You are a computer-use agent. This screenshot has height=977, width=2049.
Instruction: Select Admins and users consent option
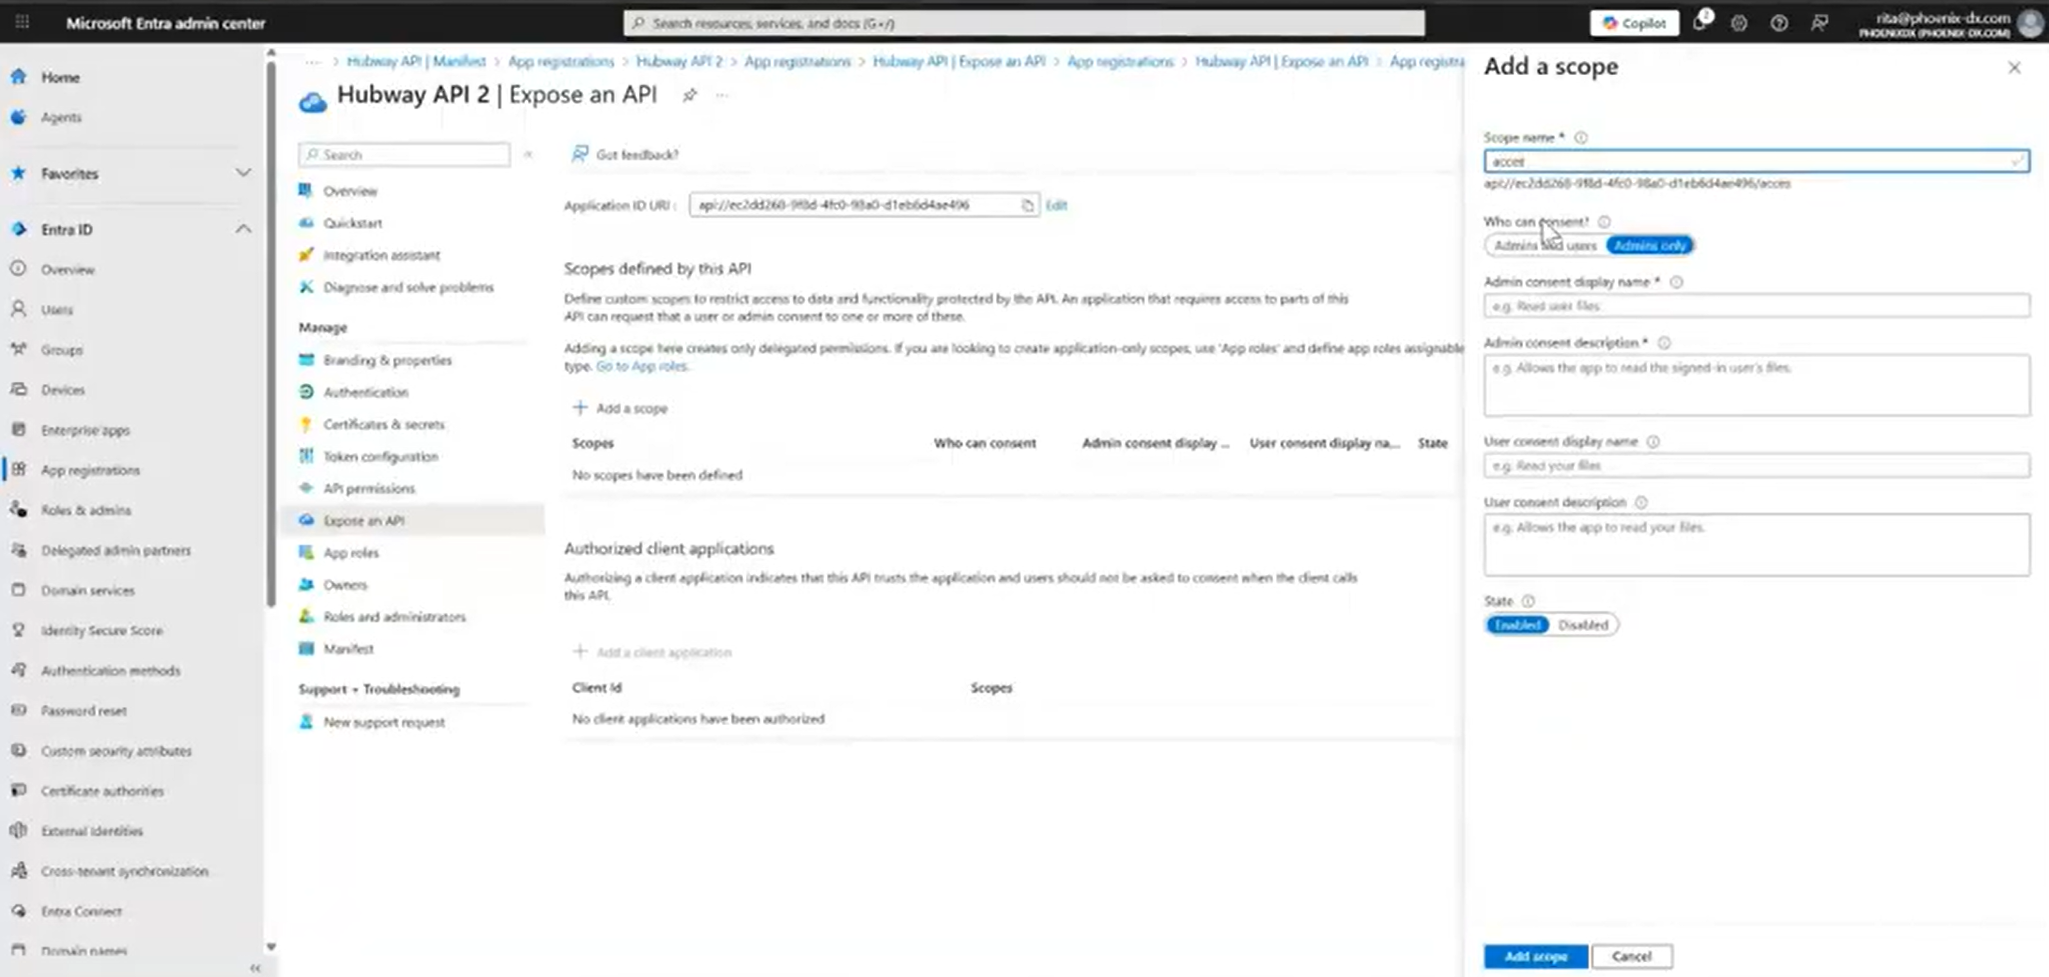coord(1544,245)
